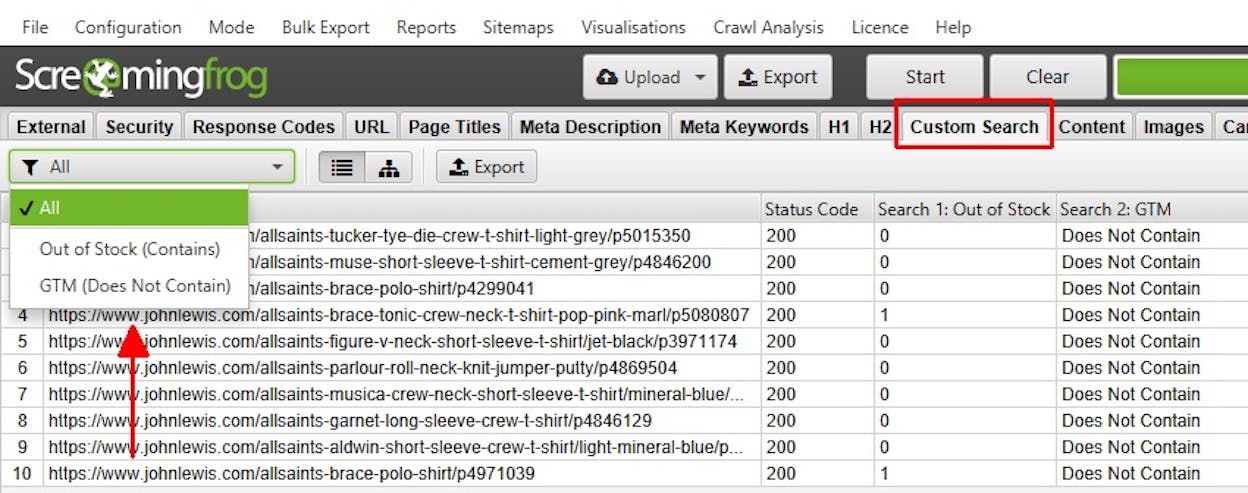Switch to the Security tab
This screenshot has width=1248, height=493.
tap(139, 127)
